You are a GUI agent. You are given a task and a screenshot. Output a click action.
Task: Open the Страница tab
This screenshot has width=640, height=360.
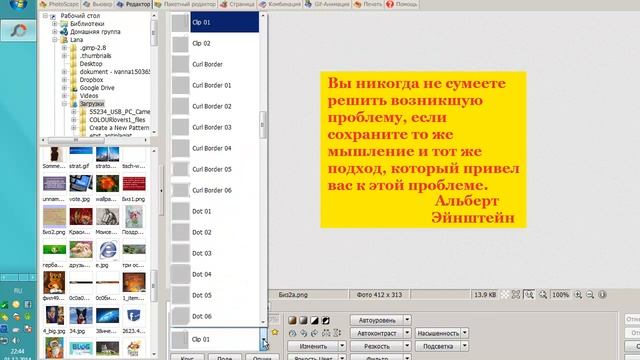point(238,4)
